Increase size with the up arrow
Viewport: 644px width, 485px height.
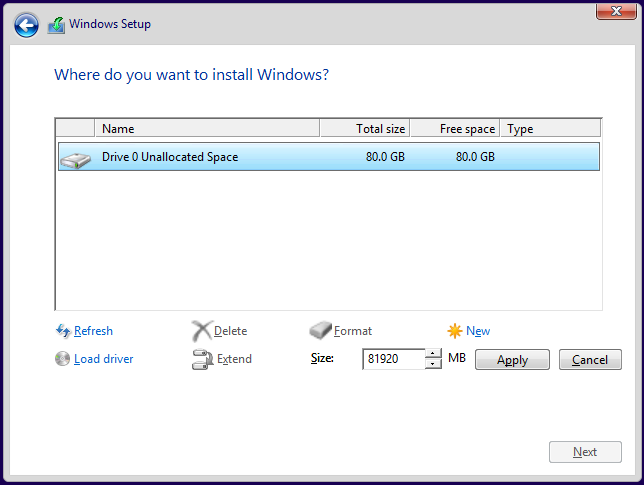pyautogui.click(x=433, y=354)
